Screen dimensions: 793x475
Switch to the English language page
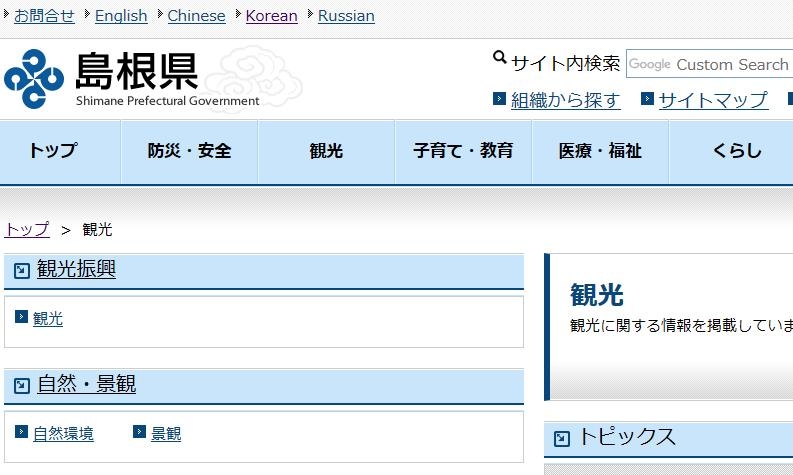tap(121, 16)
